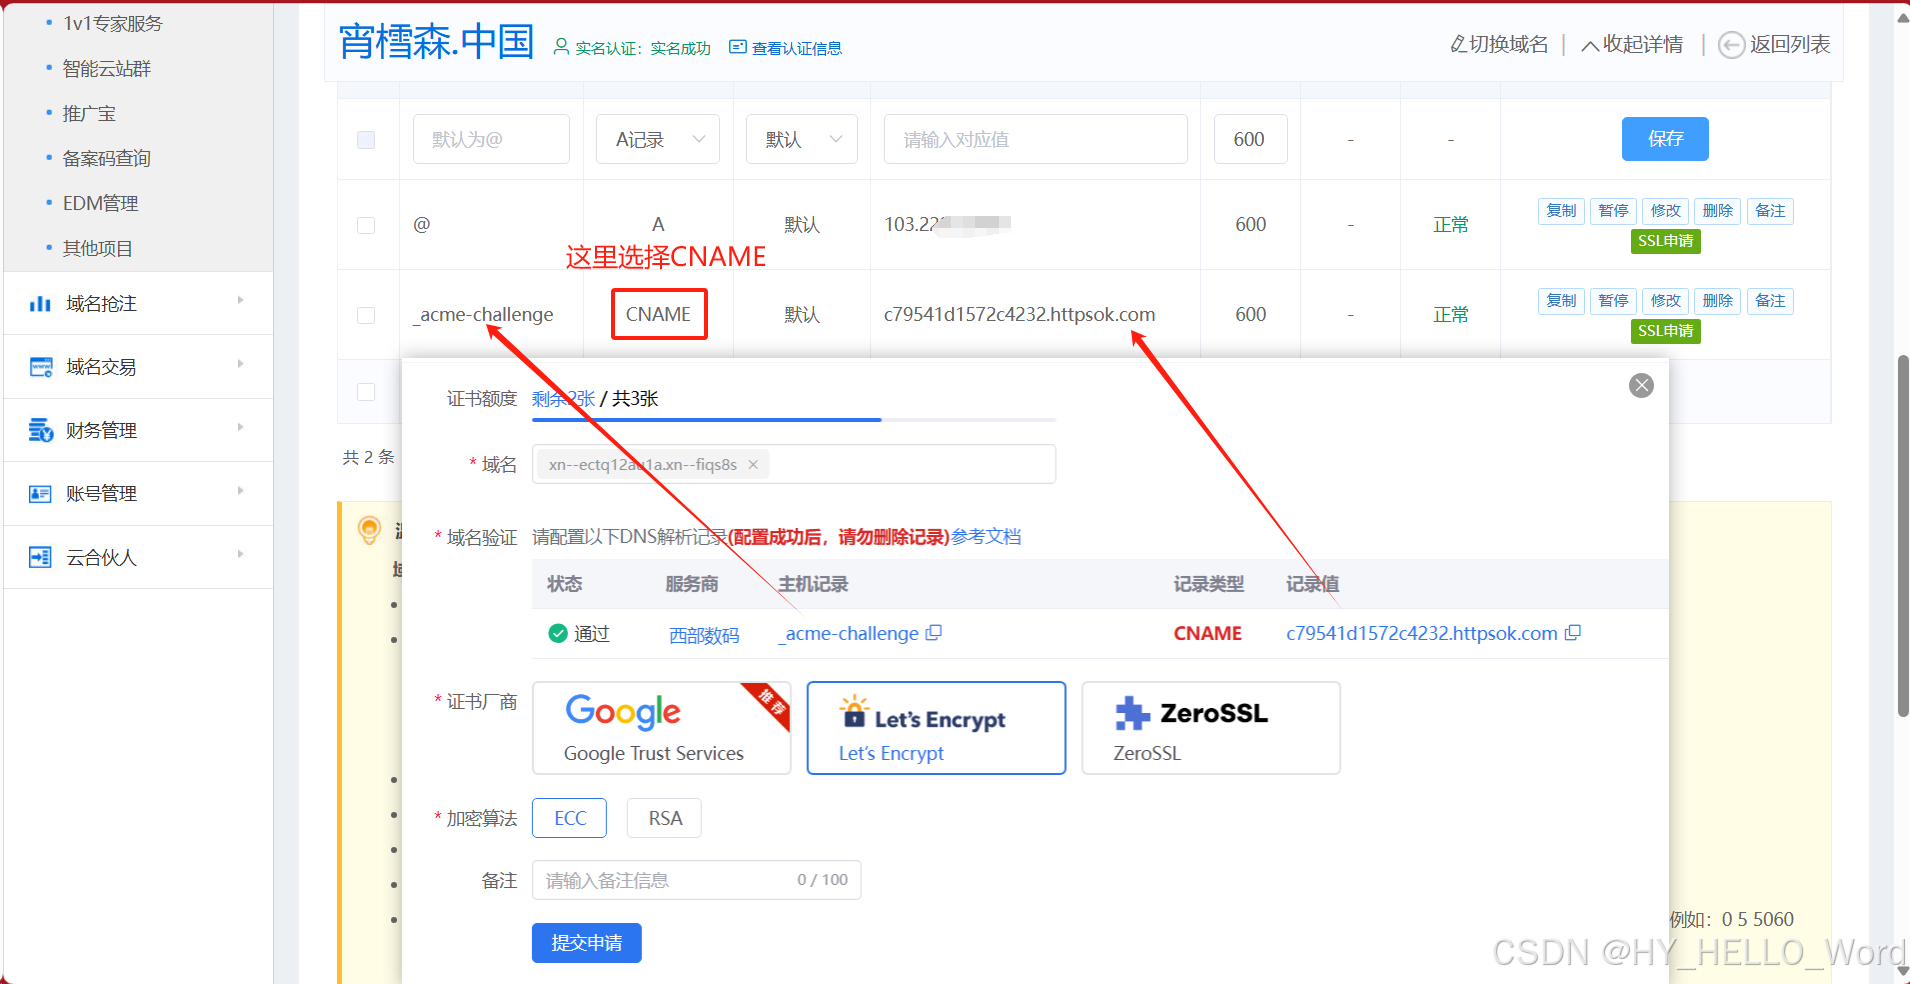The height and width of the screenshot is (984, 1910).
Task: Click the 云合伙人 arrow-list sidebar icon
Action: pyautogui.click(x=39, y=556)
